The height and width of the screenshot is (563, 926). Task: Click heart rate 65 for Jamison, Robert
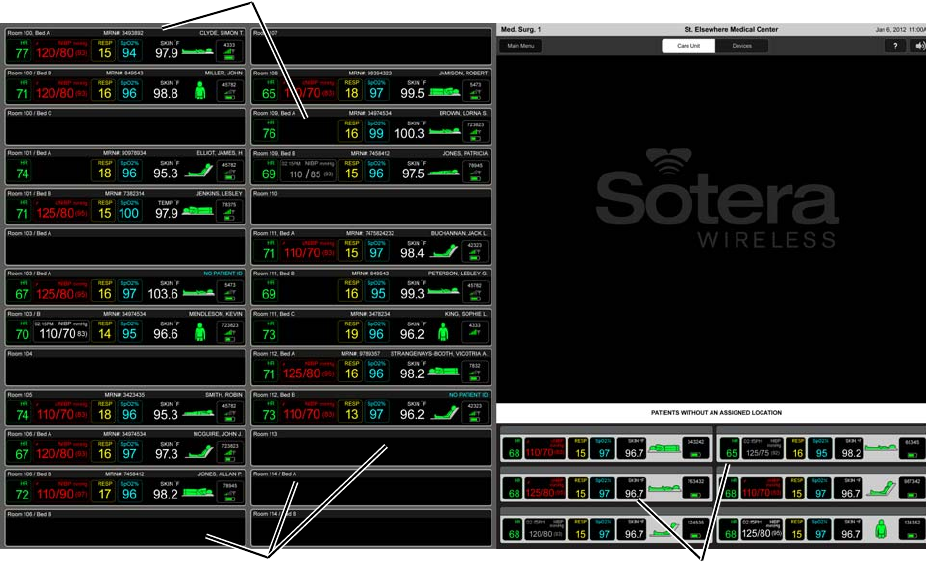(269, 93)
